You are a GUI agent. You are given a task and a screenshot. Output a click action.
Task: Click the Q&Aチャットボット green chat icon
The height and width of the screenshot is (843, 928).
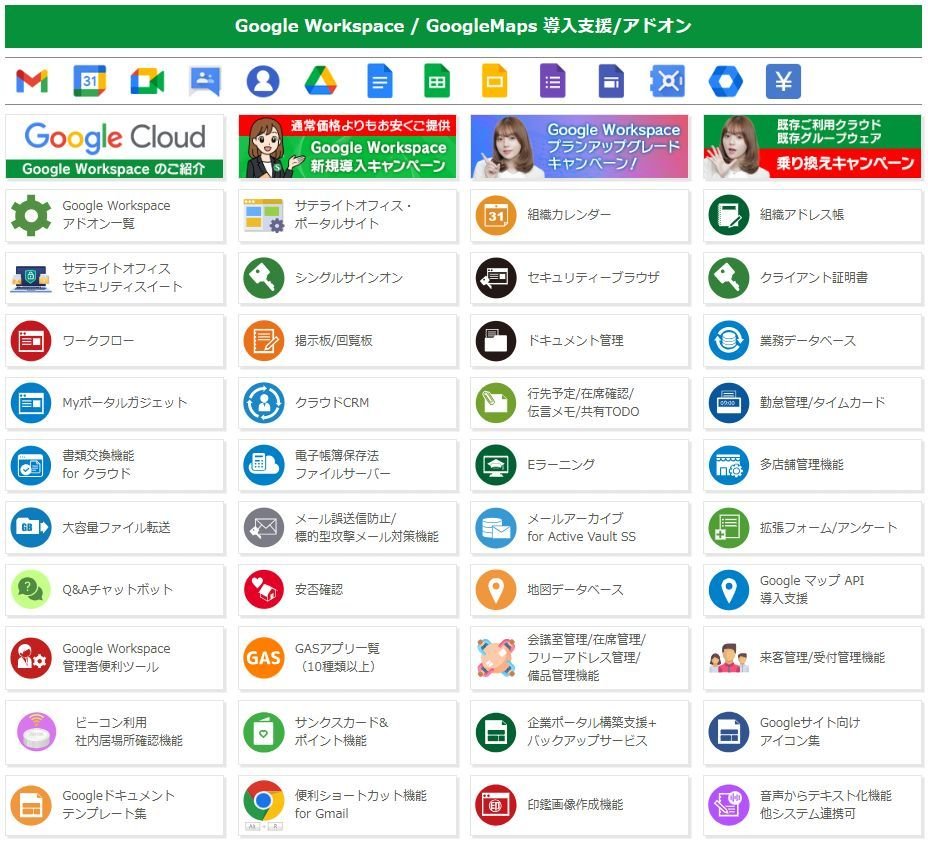[31, 590]
